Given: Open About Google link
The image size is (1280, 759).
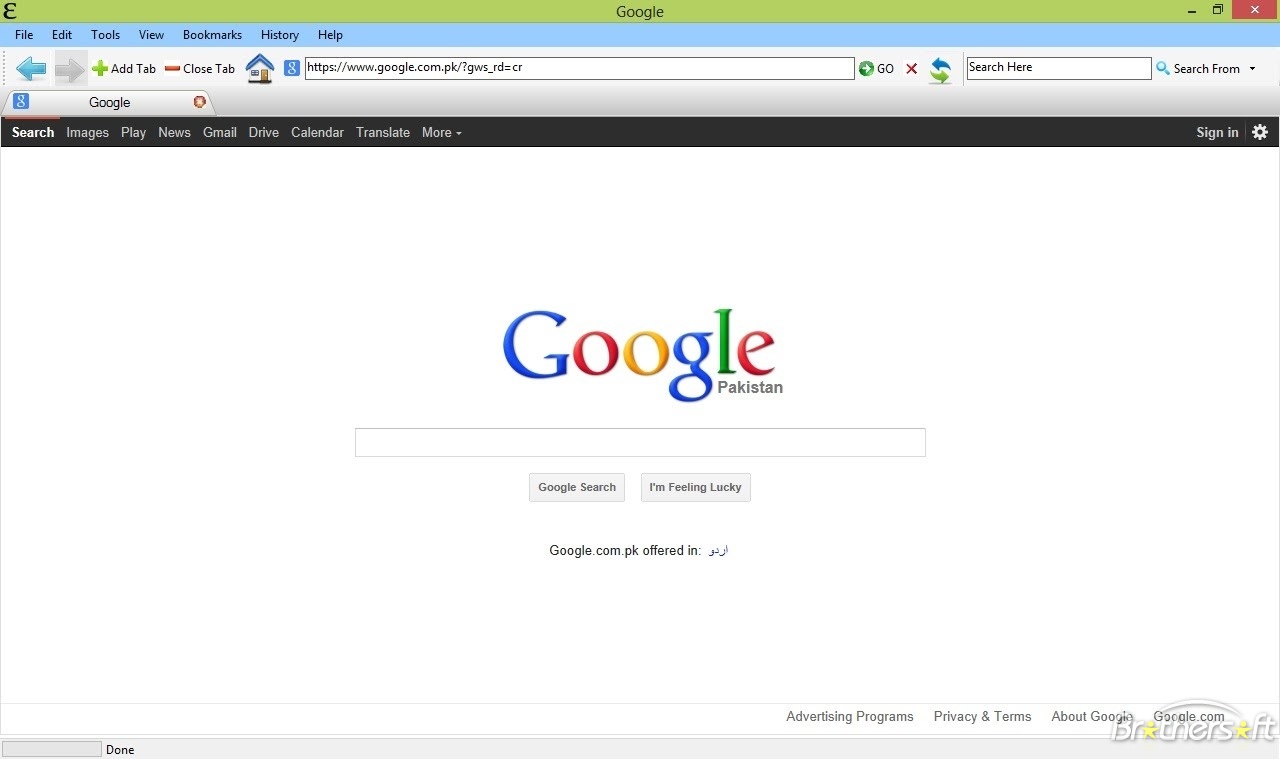Looking at the screenshot, I should coord(1091,716).
